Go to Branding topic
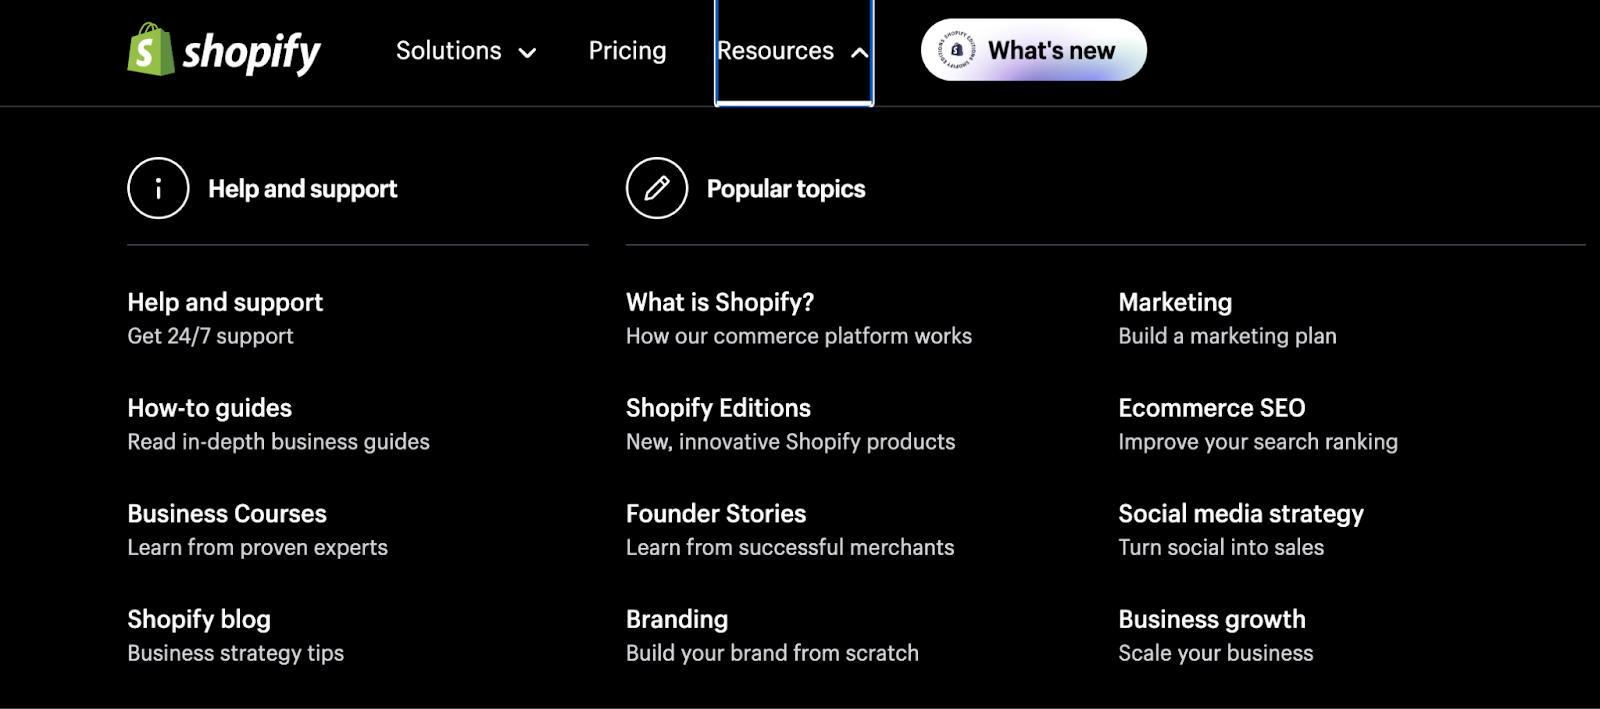This screenshot has width=1600, height=709. [677, 620]
